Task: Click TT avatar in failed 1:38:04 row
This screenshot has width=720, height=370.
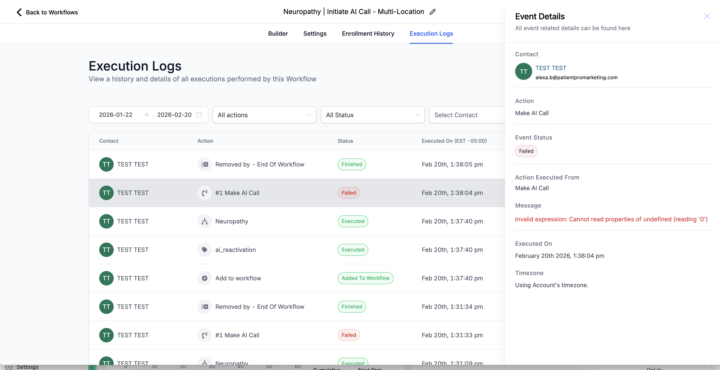Action: pyautogui.click(x=107, y=193)
